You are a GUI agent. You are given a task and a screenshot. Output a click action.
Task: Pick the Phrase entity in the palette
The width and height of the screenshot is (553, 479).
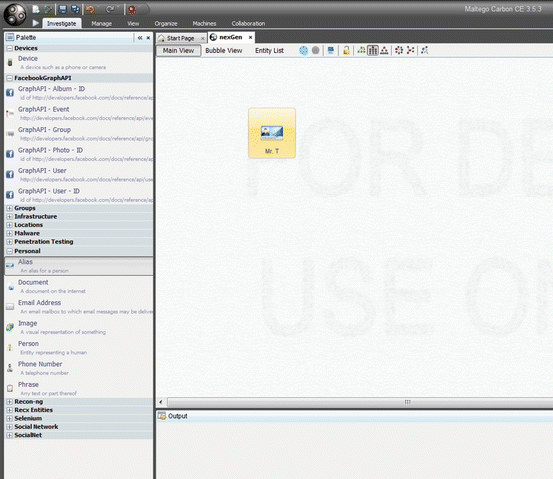(x=79, y=389)
